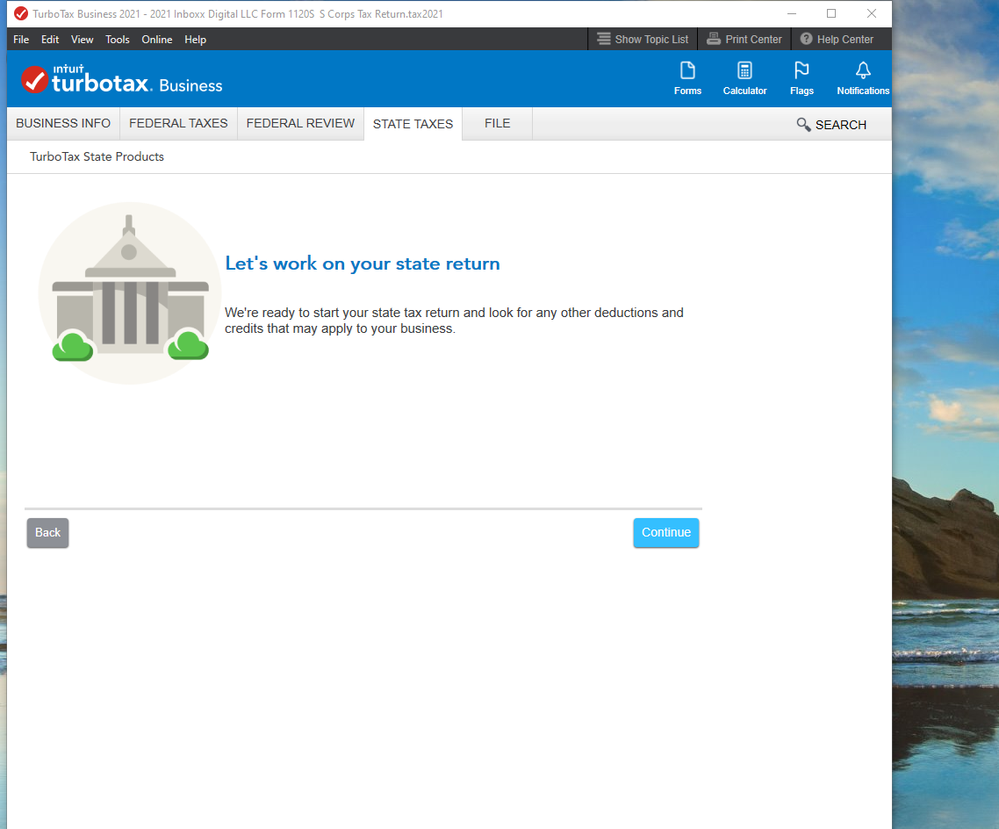Select the State Taxes tab

(413, 124)
